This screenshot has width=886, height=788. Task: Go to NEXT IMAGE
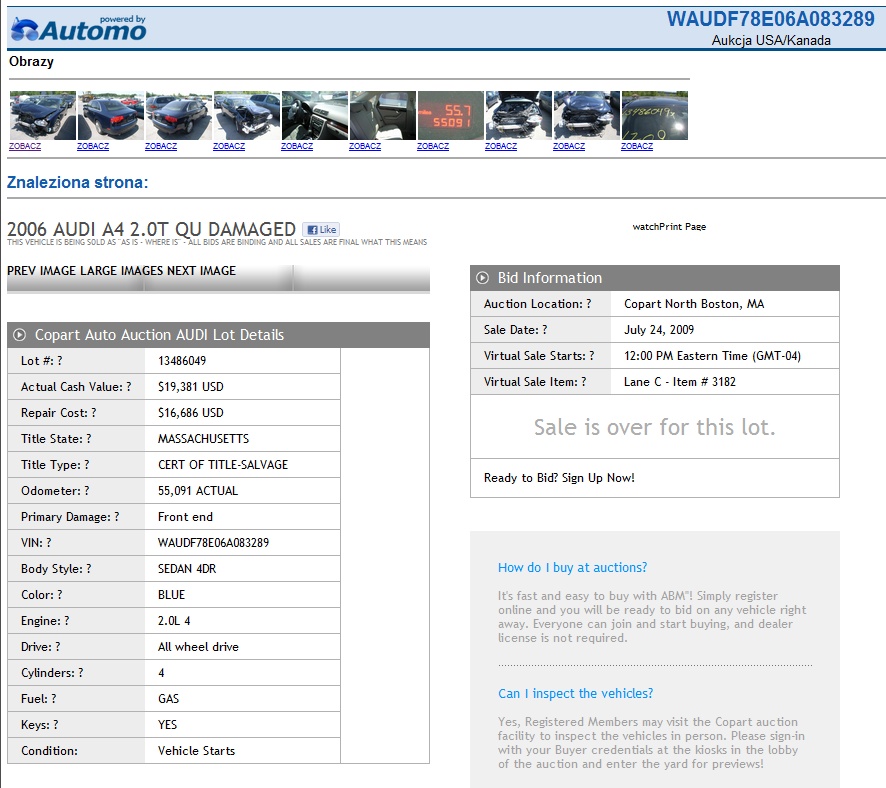[201, 271]
